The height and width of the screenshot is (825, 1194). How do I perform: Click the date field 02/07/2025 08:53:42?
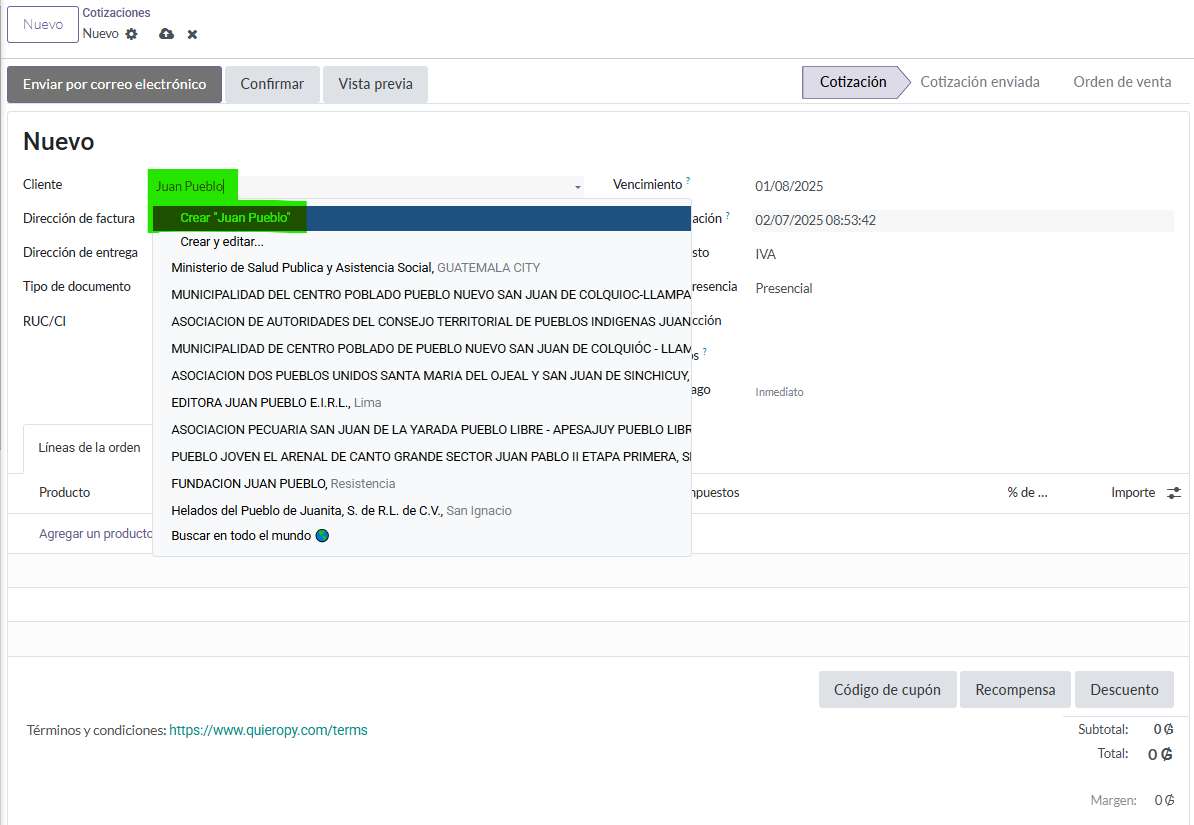(x=963, y=221)
